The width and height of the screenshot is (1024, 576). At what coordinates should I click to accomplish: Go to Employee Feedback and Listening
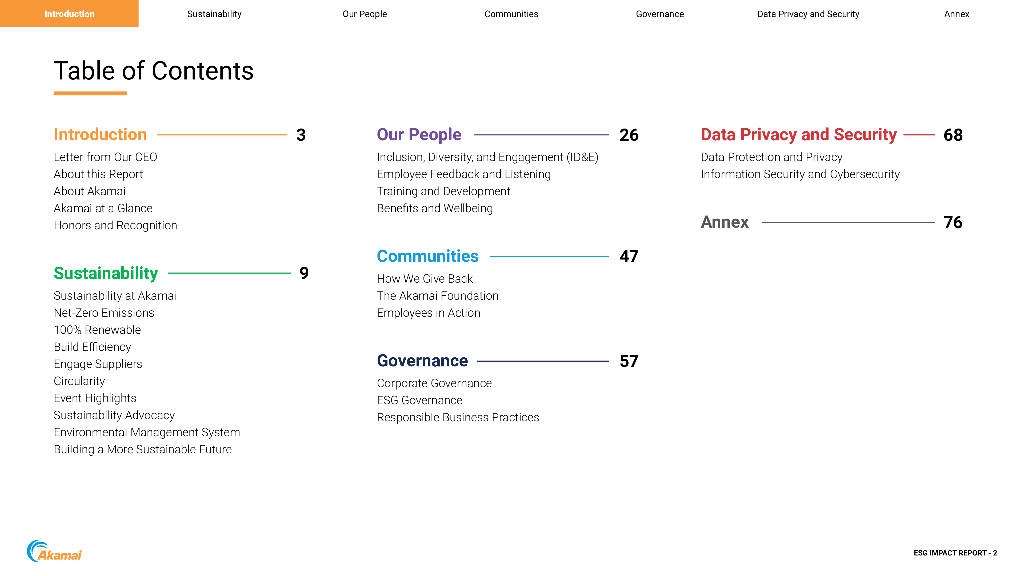(463, 174)
